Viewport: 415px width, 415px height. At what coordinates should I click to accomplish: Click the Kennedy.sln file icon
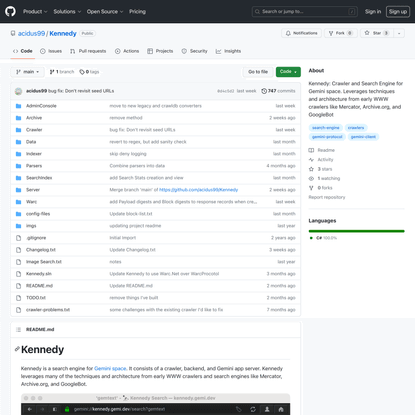19,274
